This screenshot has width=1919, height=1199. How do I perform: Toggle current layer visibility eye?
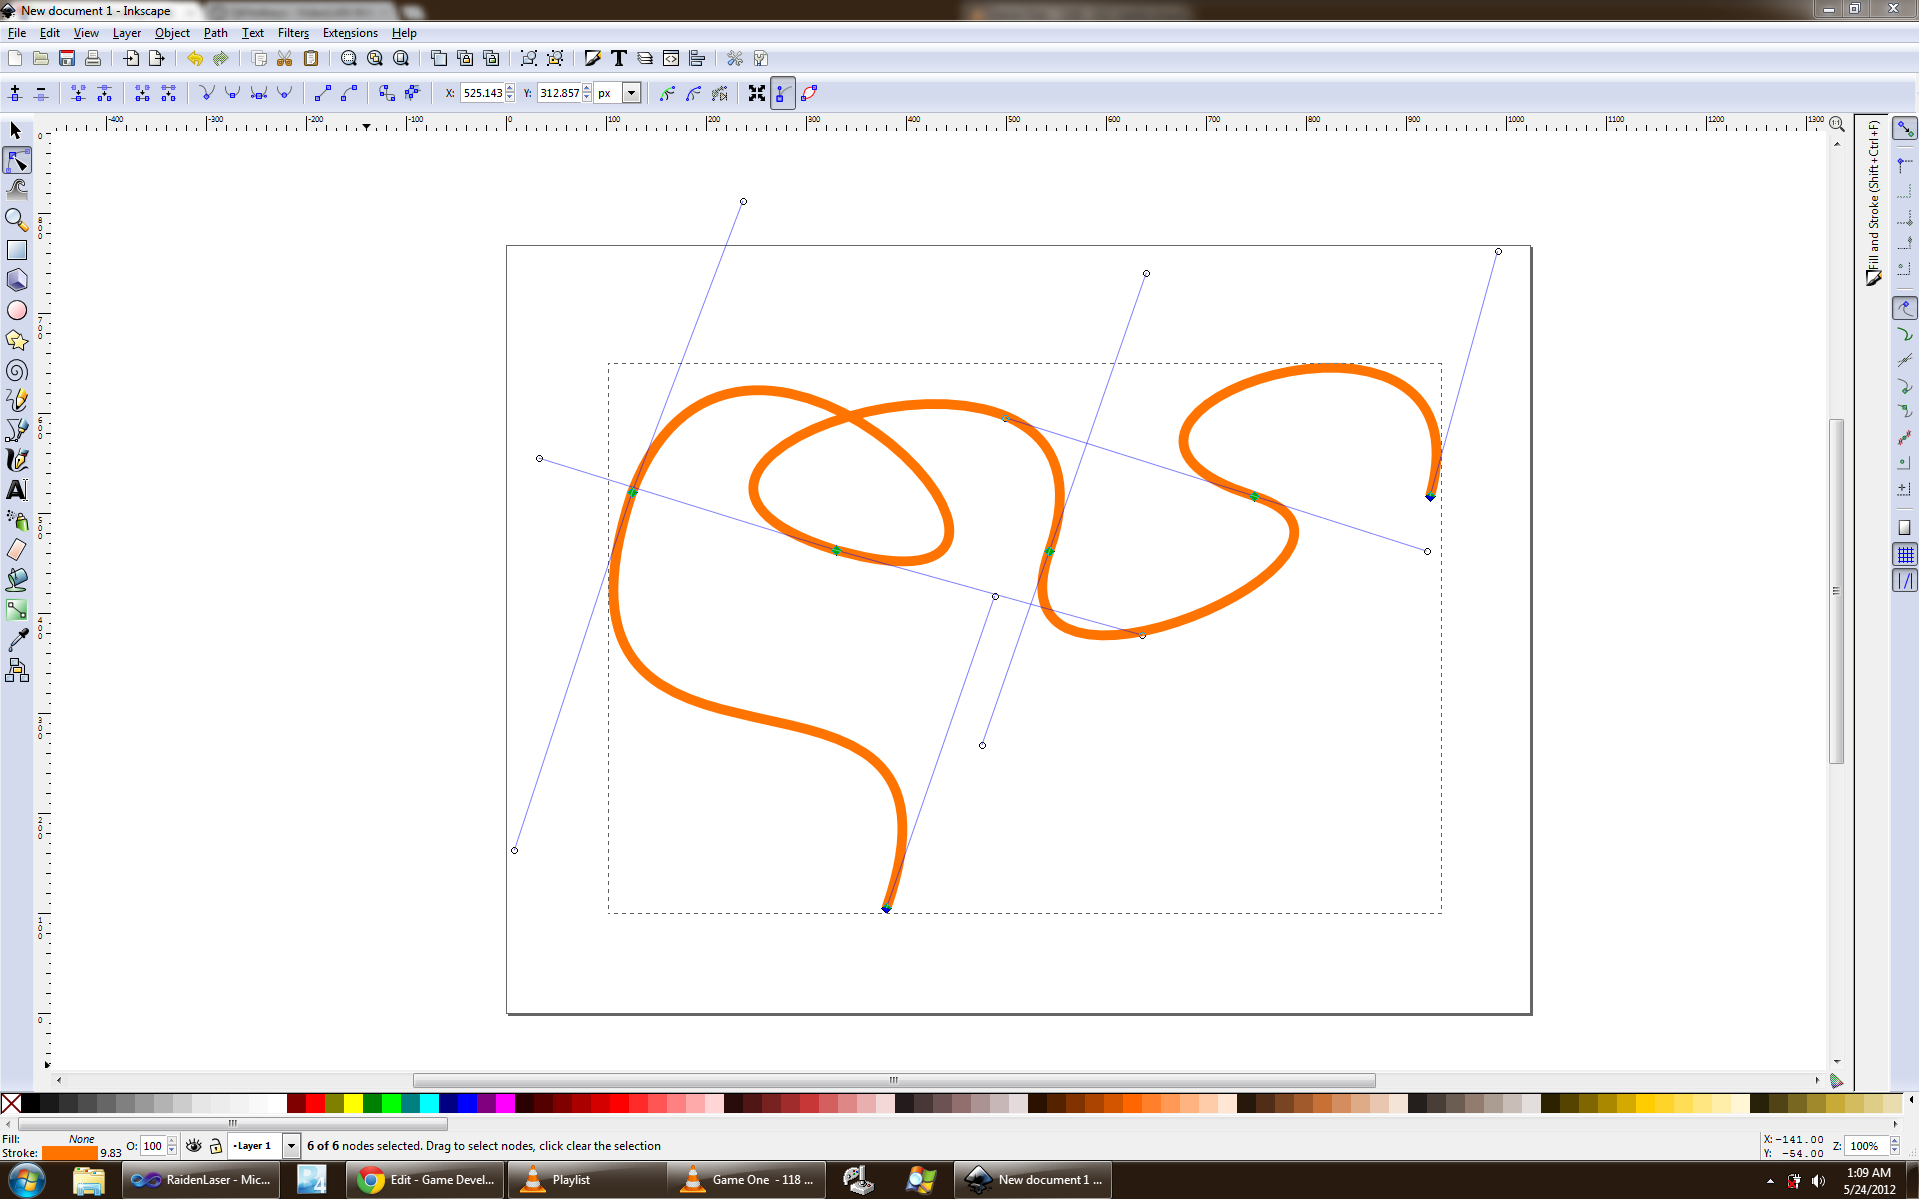click(194, 1146)
